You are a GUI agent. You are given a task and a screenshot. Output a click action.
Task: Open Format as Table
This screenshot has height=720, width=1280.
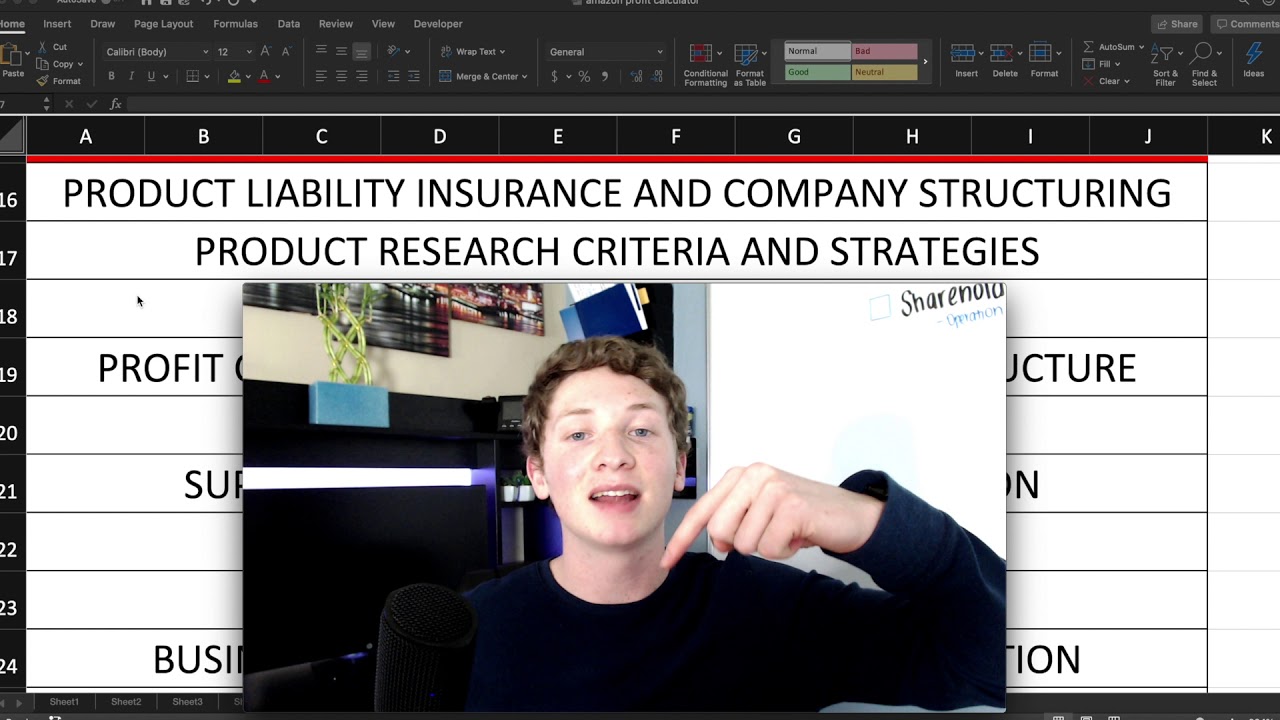pos(749,65)
